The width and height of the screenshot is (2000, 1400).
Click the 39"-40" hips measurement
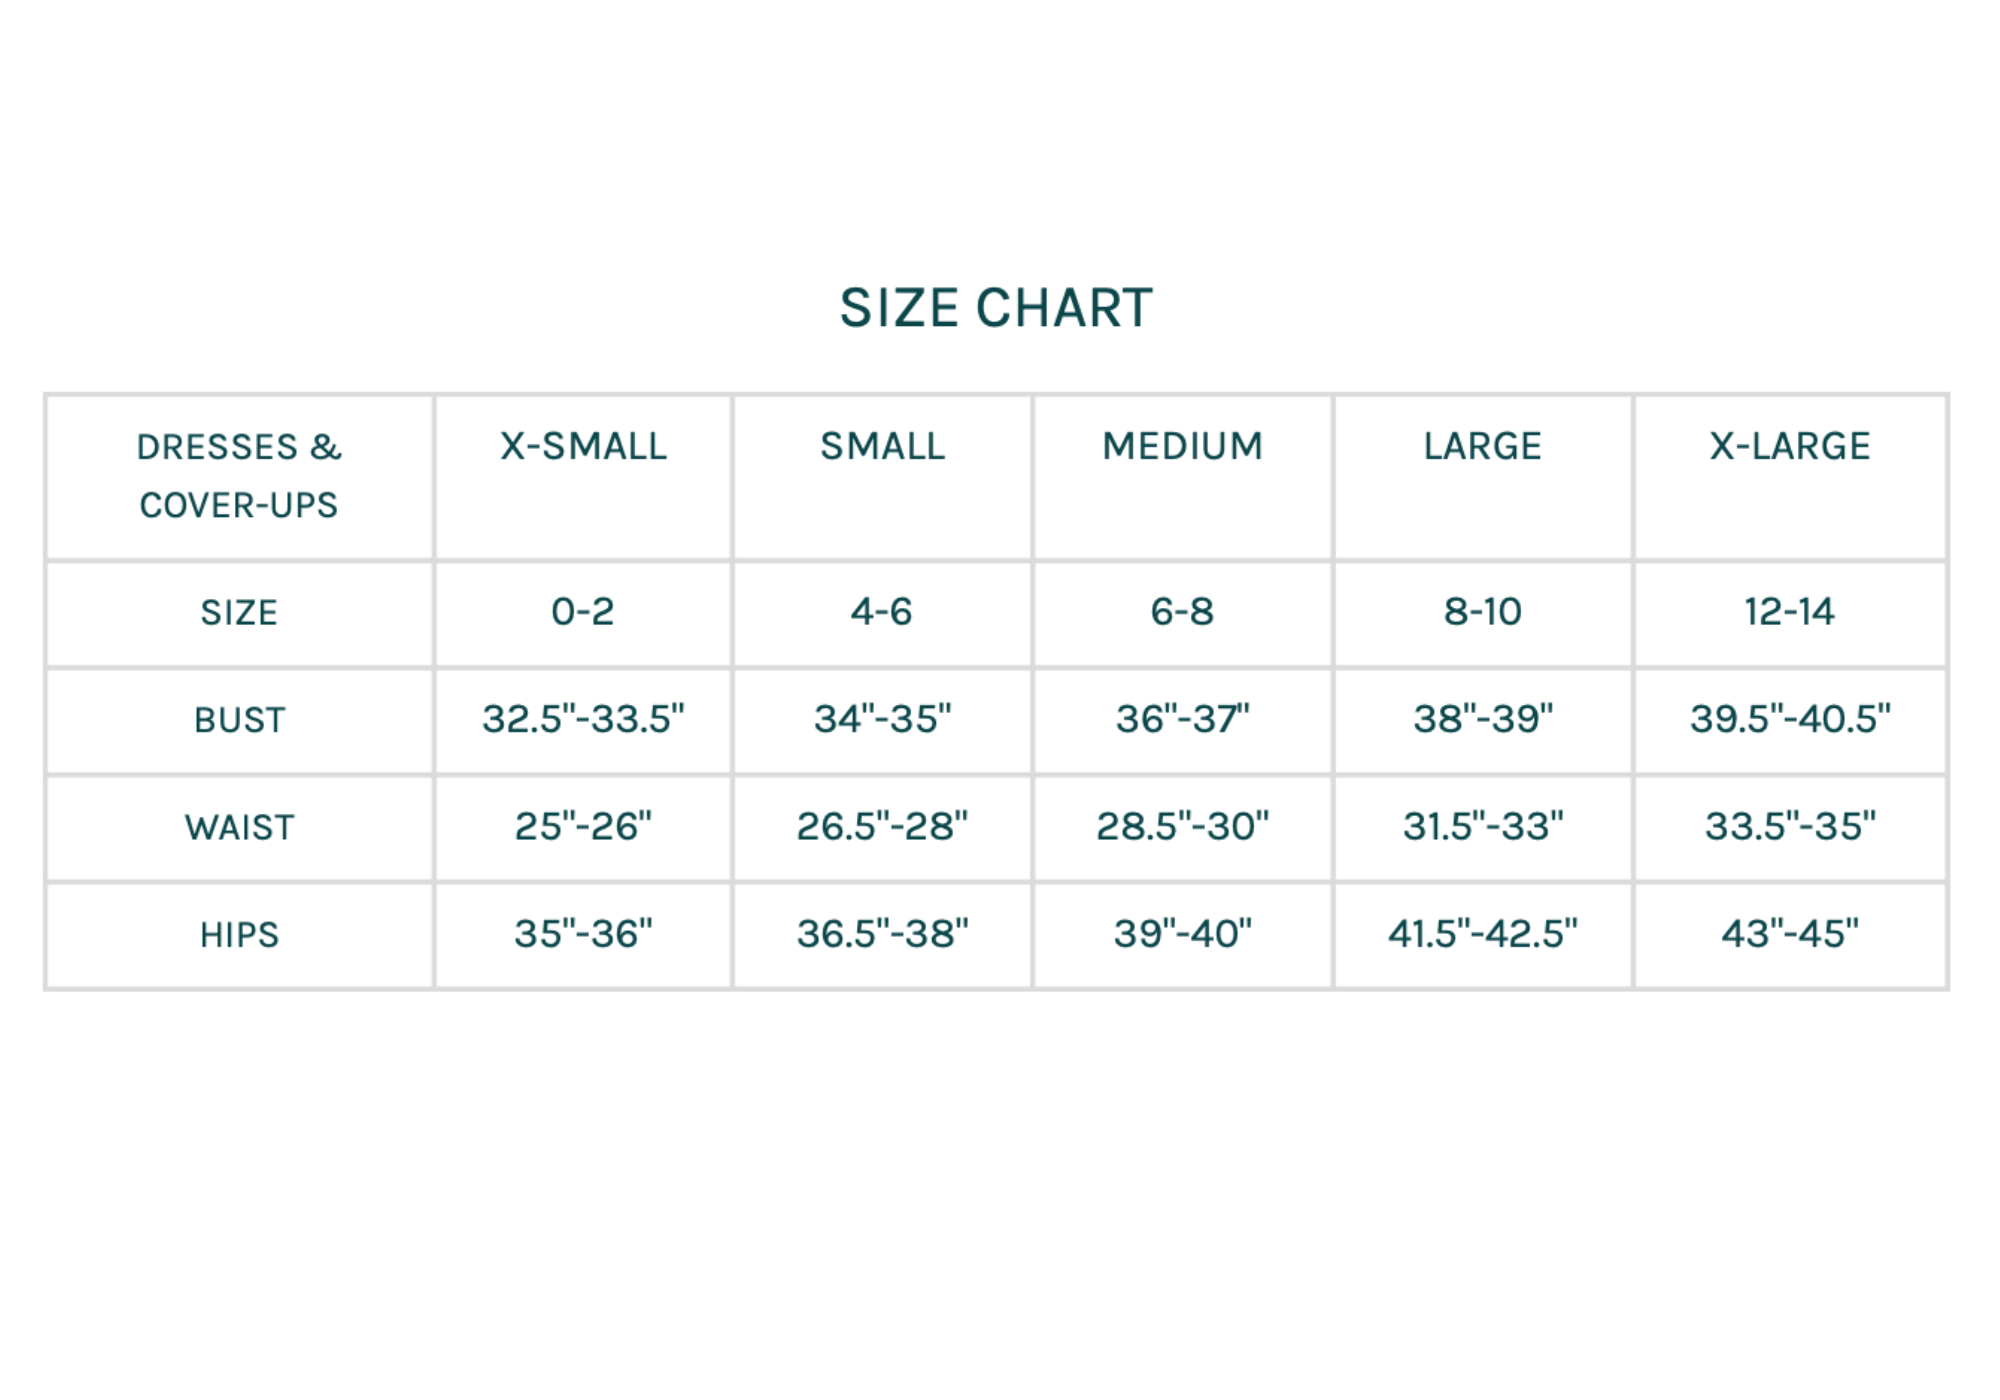click(x=1182, y=934)
